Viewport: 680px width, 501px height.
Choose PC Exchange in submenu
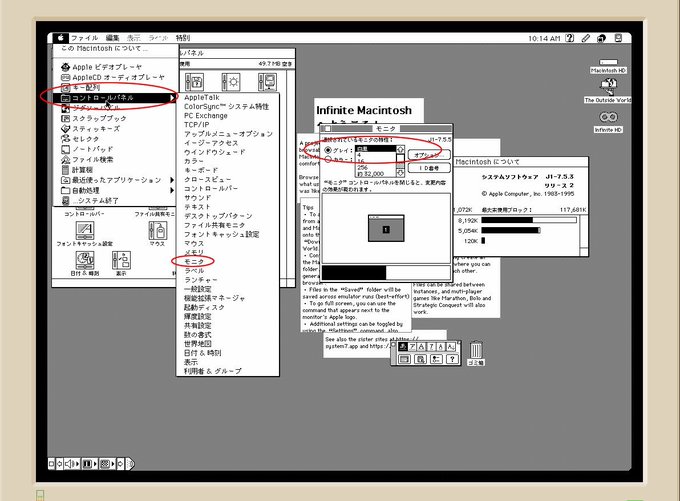[x=228, y=116]
